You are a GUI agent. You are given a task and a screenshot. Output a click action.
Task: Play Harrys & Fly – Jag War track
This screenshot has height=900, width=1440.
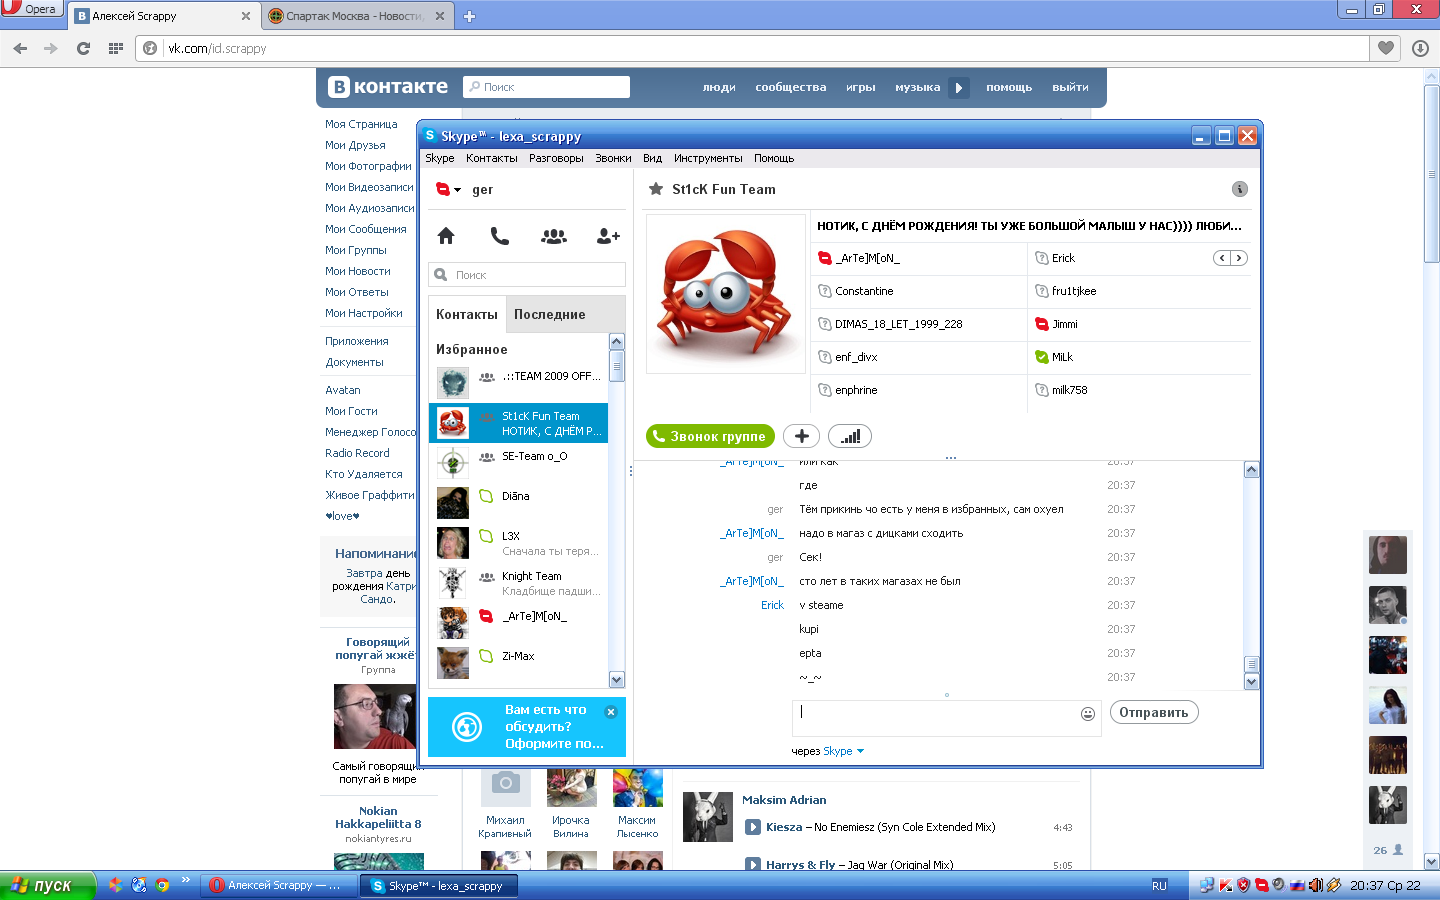click(753, 865)
